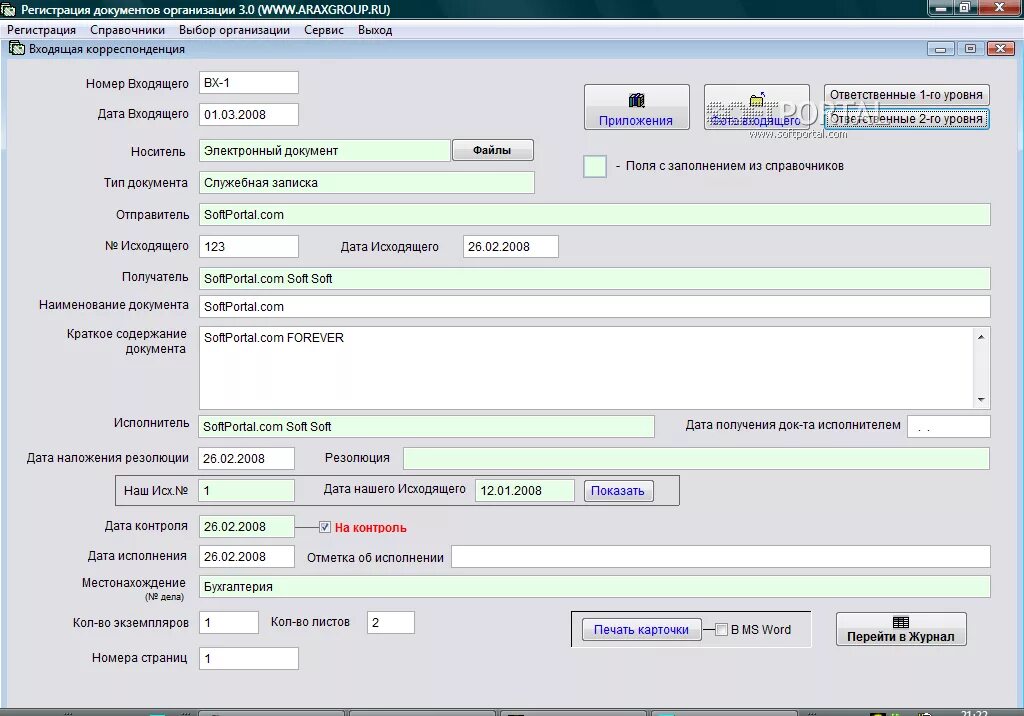1024x716 pixels.
Task: Select the Резолюция reference field
Action: (696, 458)
